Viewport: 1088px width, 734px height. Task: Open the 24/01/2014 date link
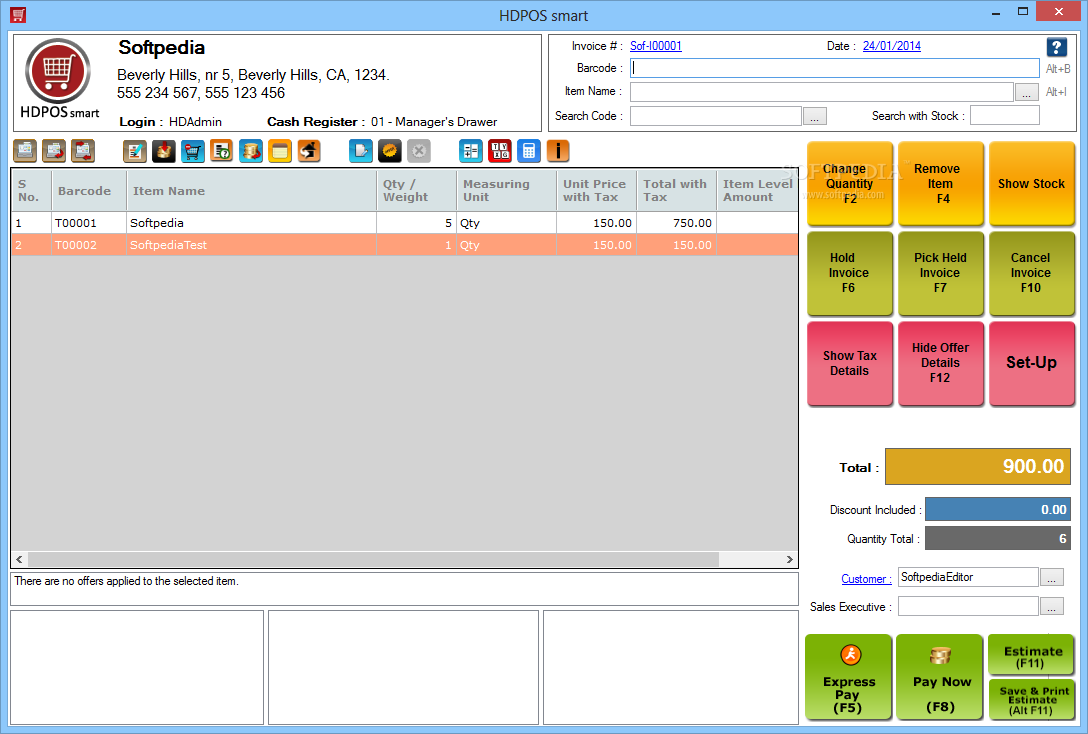(892, 46)
